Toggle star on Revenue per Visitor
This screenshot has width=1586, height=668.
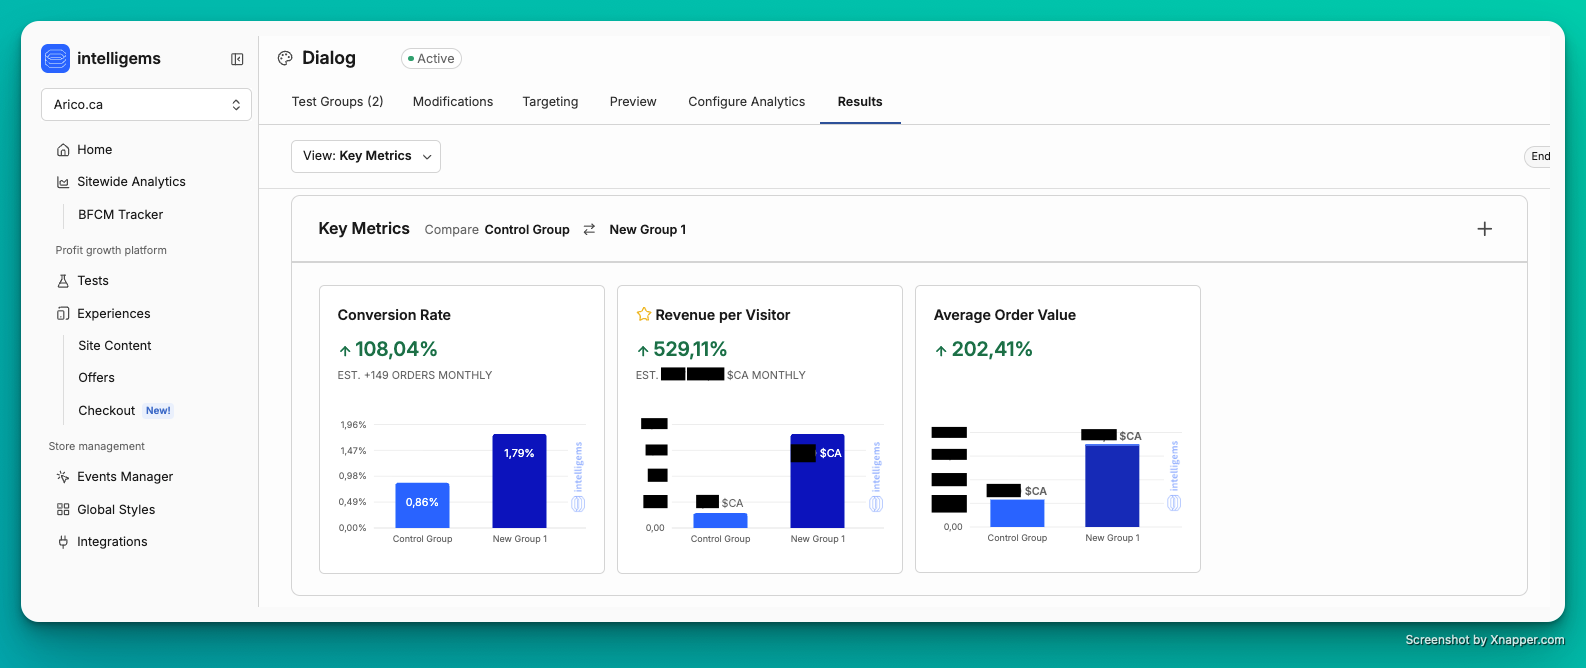644,315
